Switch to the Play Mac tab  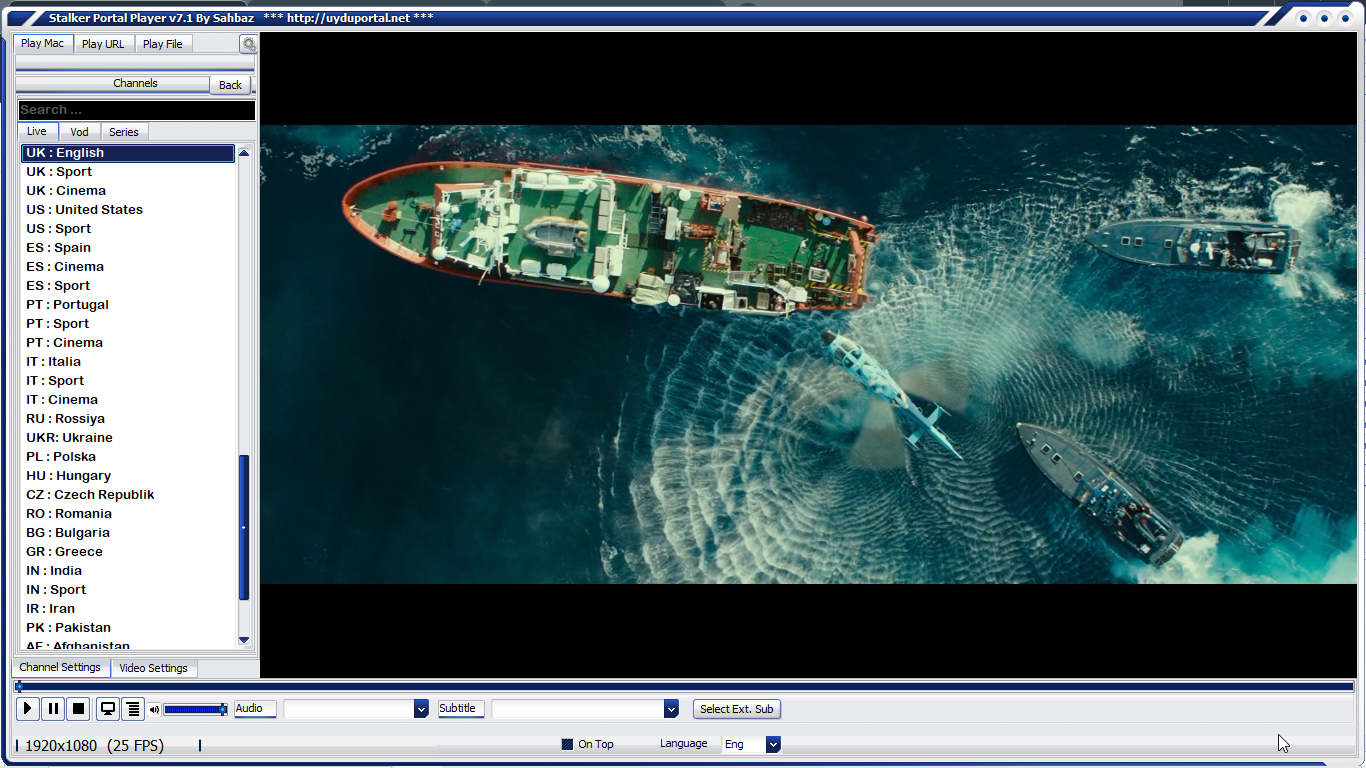[43, 43]
